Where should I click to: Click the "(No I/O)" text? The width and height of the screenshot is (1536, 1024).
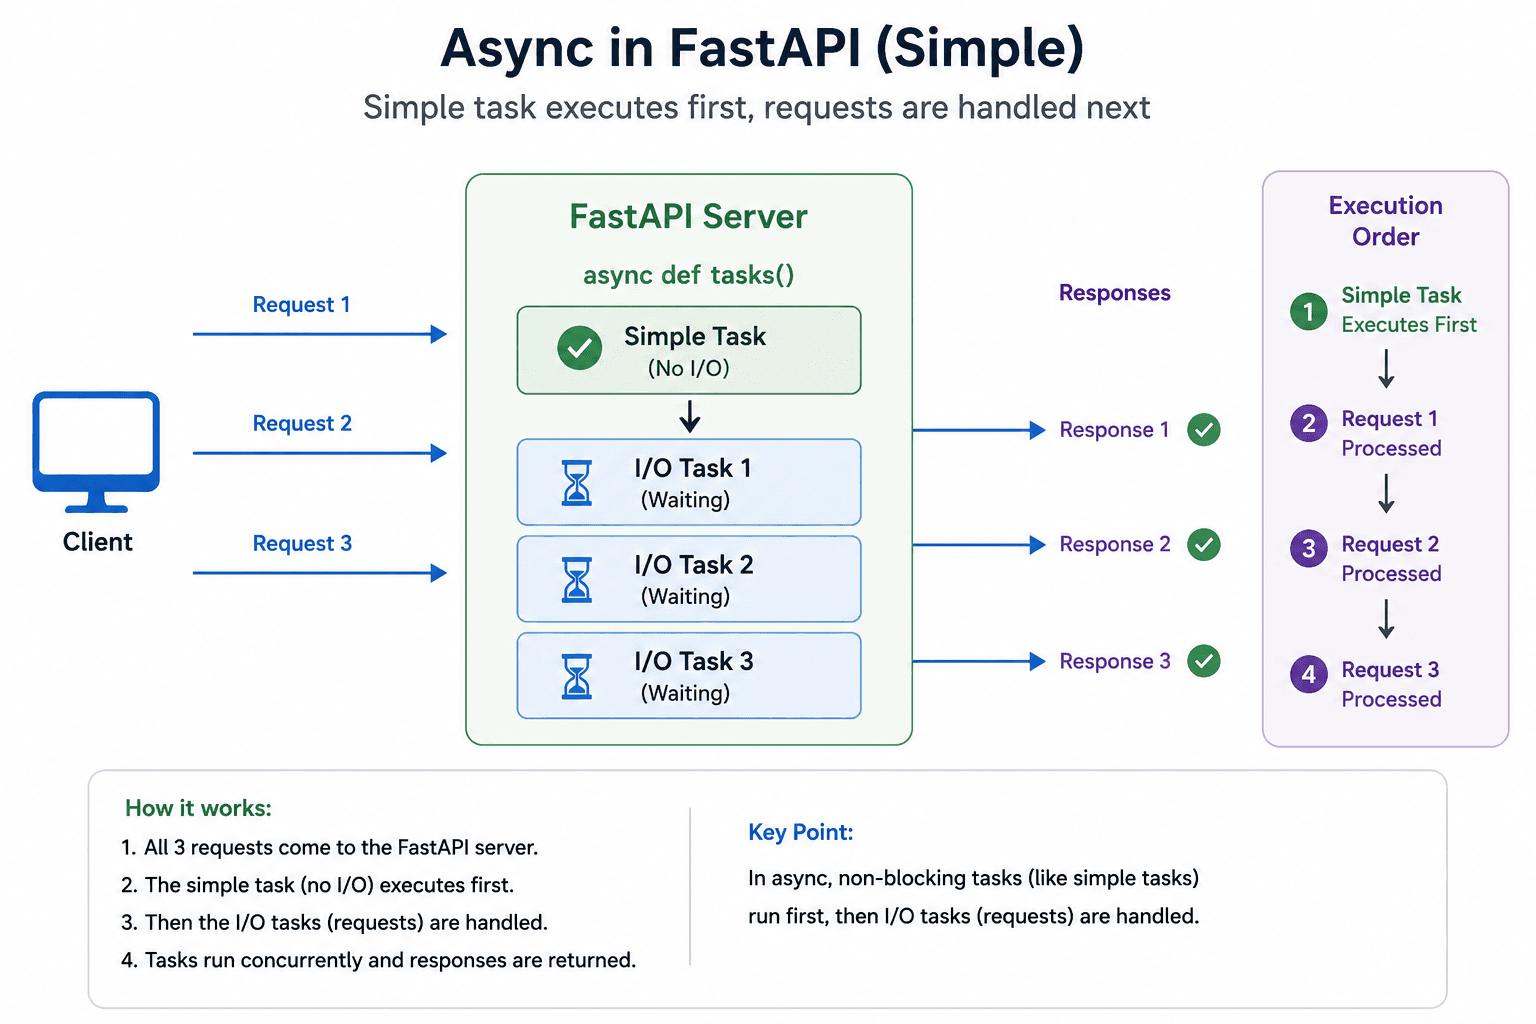[x=689, y=368]
